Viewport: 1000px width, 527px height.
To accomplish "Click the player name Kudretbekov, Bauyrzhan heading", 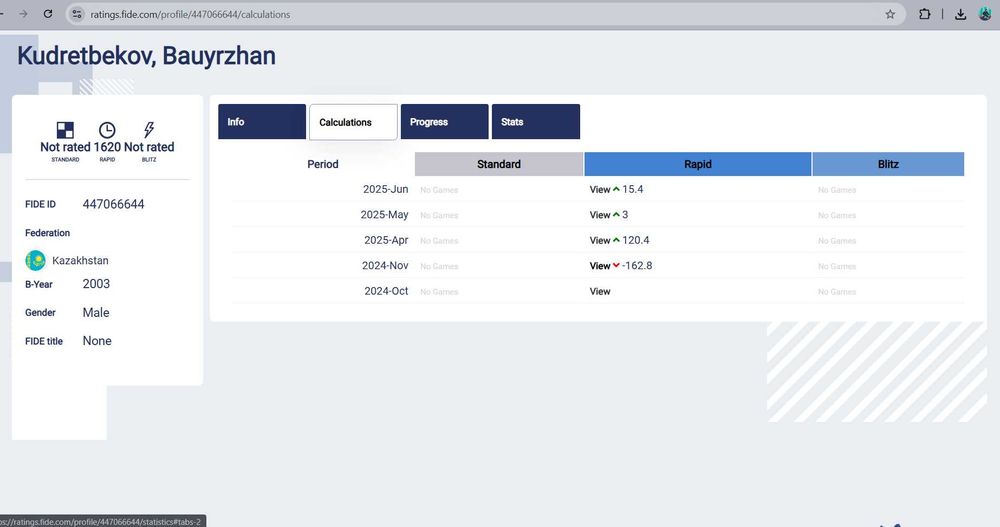I will [x=147, y=56].
